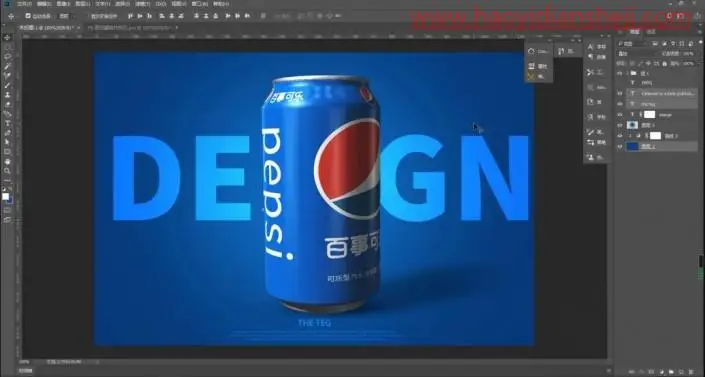This screenshot has height=377, width=705.
Task: Change screen mode icon in toolbox
Action: click(x=7, y=220)
